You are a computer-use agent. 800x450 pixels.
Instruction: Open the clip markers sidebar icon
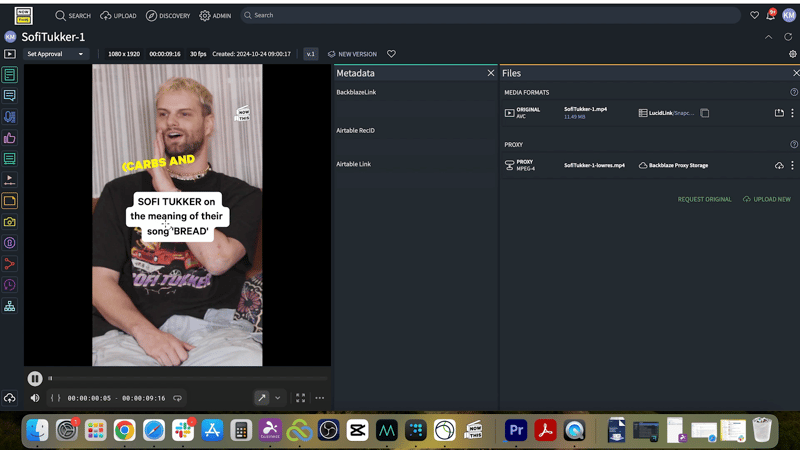[10, 180]
